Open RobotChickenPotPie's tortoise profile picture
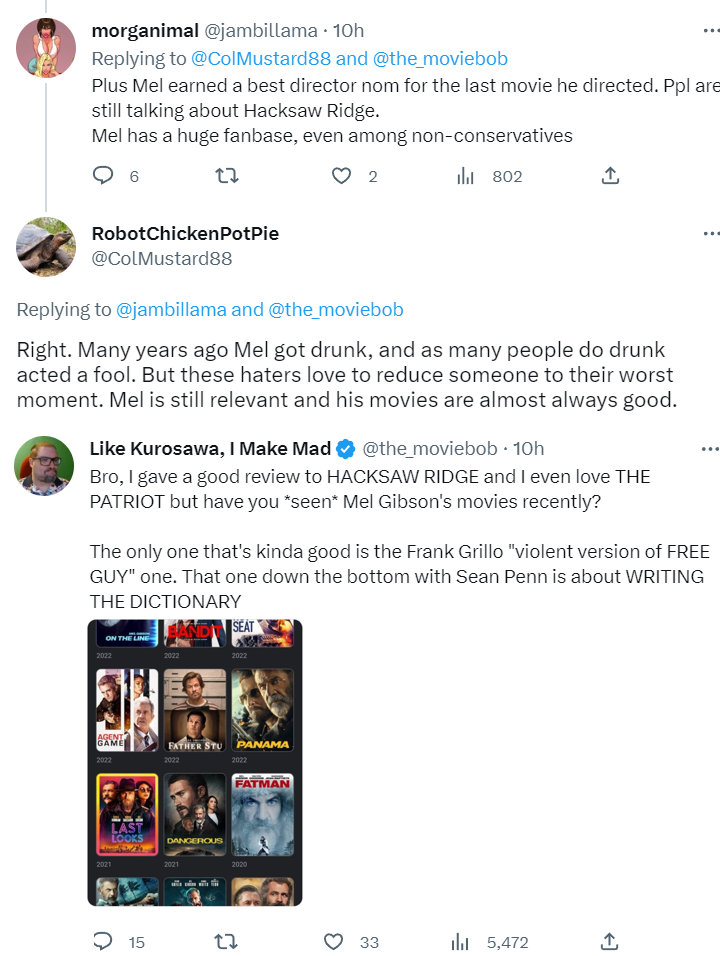This screenshot has height=956, width=720. point(46,247)
